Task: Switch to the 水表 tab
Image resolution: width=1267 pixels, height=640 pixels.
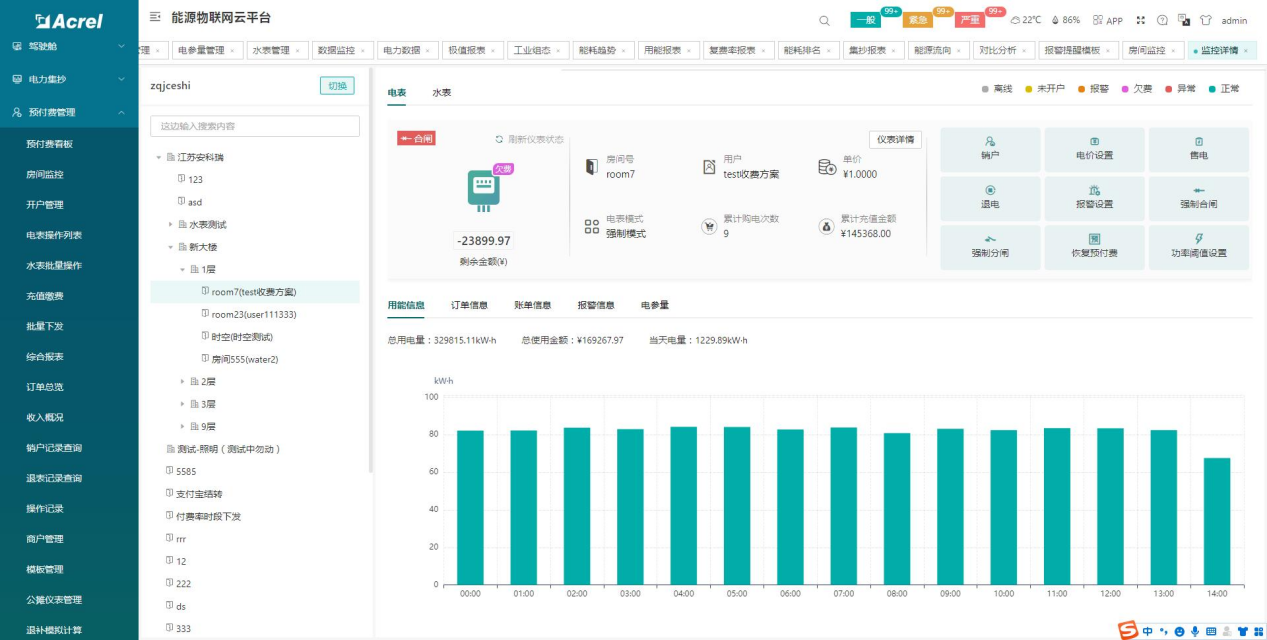Action: (442, 92)
